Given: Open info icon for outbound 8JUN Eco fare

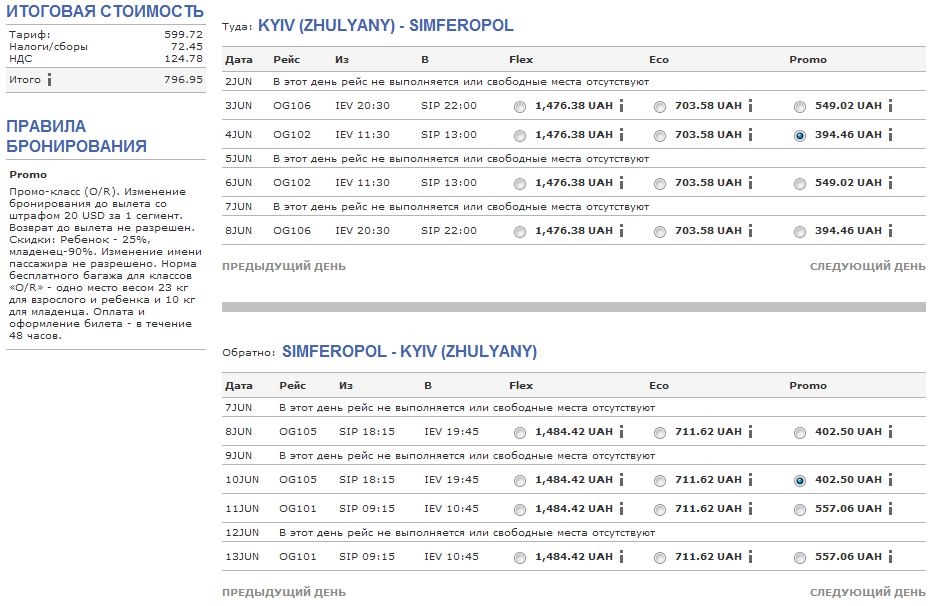Looking at the screenshot, I should coord(750,230).
